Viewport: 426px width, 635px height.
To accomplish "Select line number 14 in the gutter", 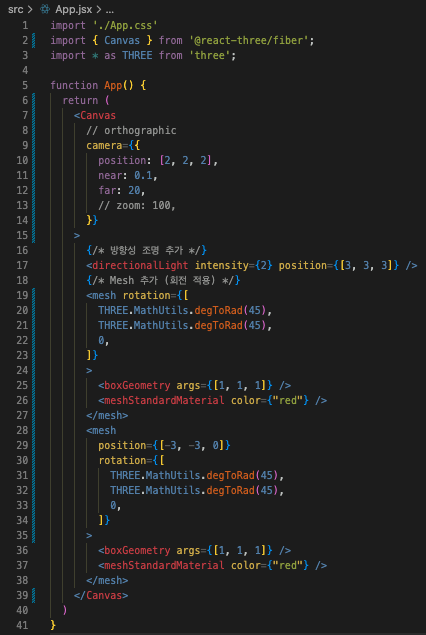I will 22,220.
